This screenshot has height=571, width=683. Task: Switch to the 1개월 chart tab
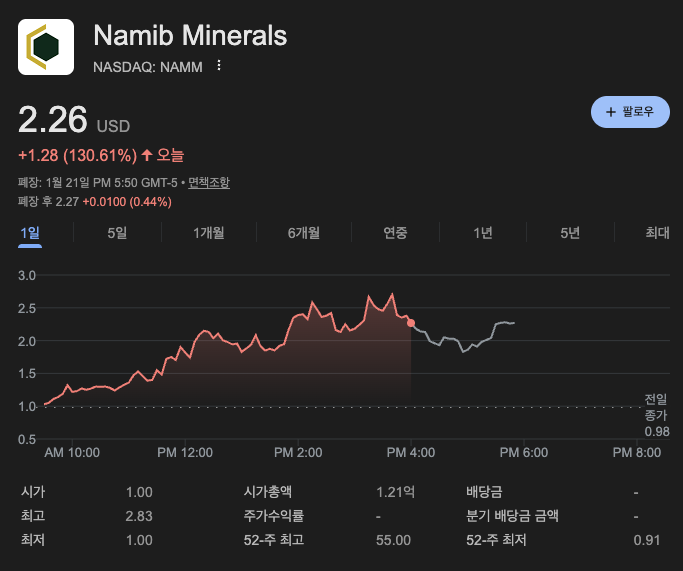[x=209, y=233]
